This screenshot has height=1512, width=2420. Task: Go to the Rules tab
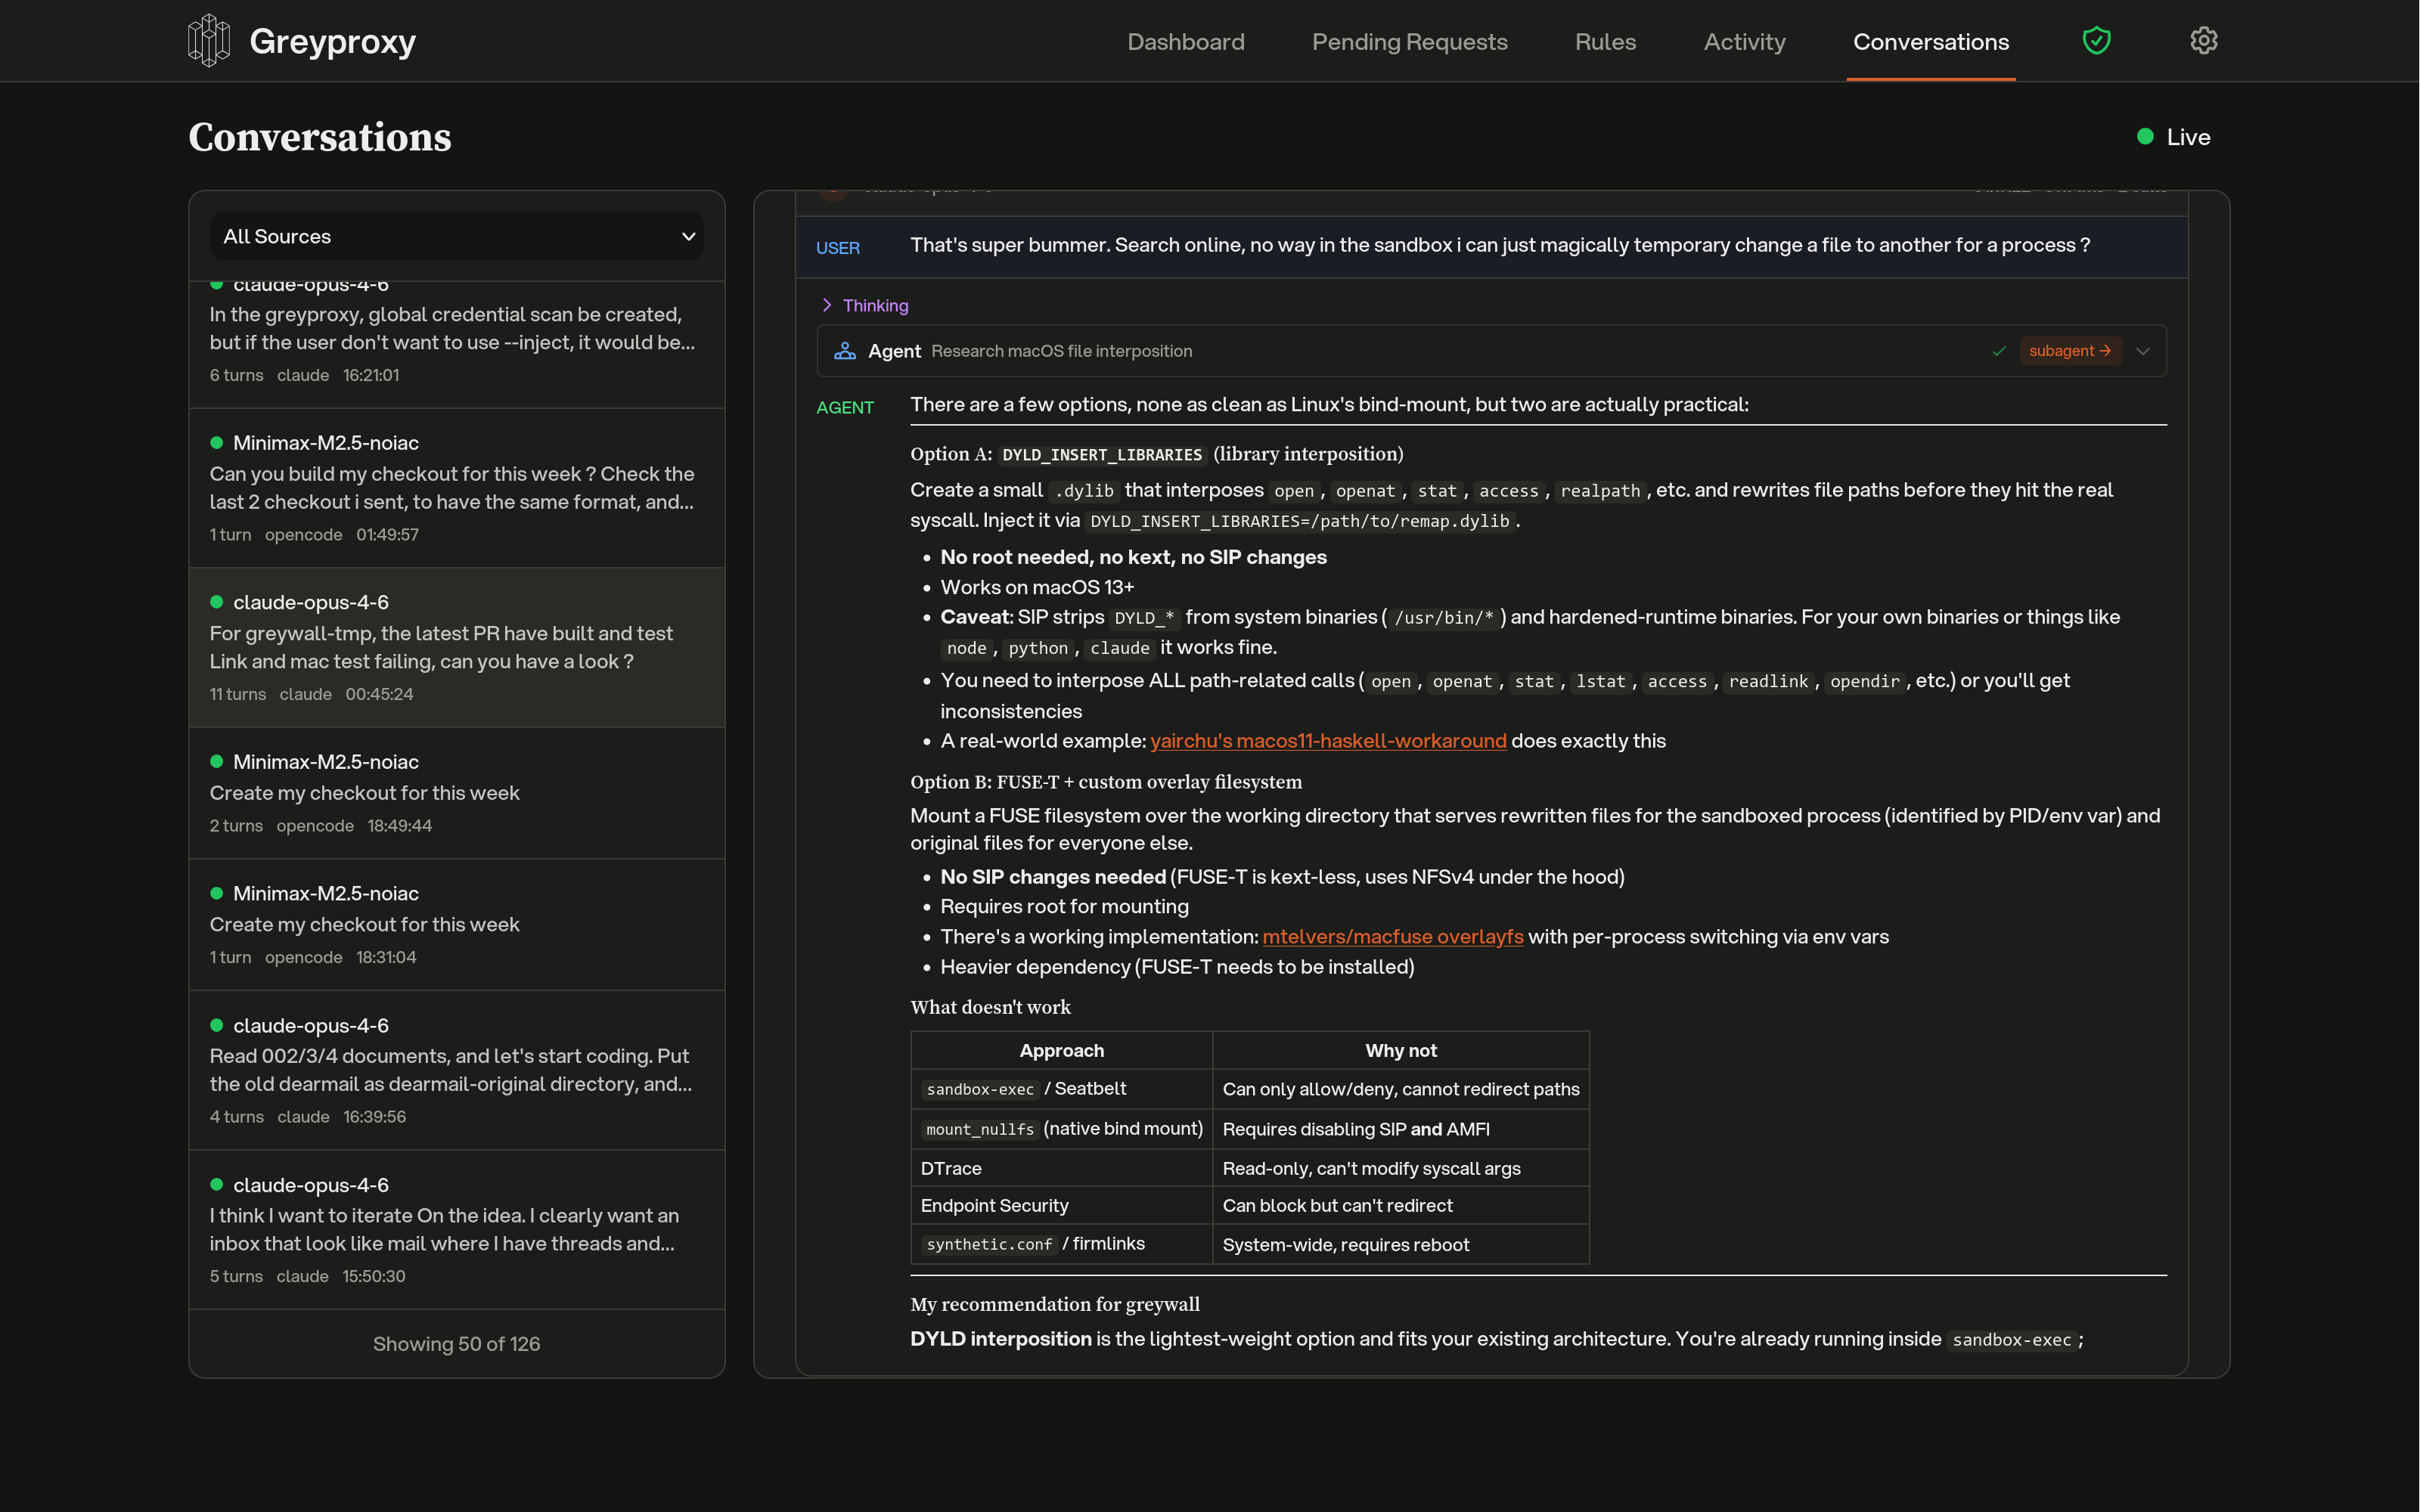1605,42
